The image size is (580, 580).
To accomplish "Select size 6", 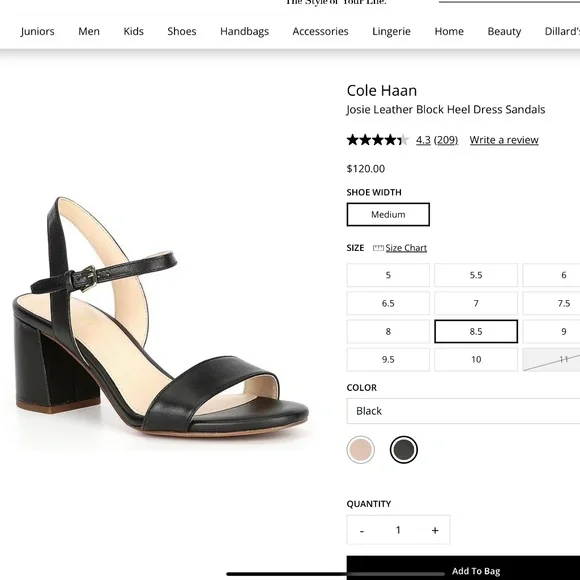I will pos(551,275).
